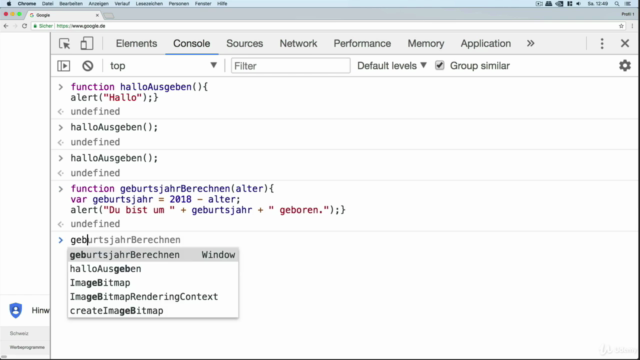This screenshot has height=360, width=640.
Task: Choose halloAusgeben autocomplete suggestion
Action: point(153,269)
